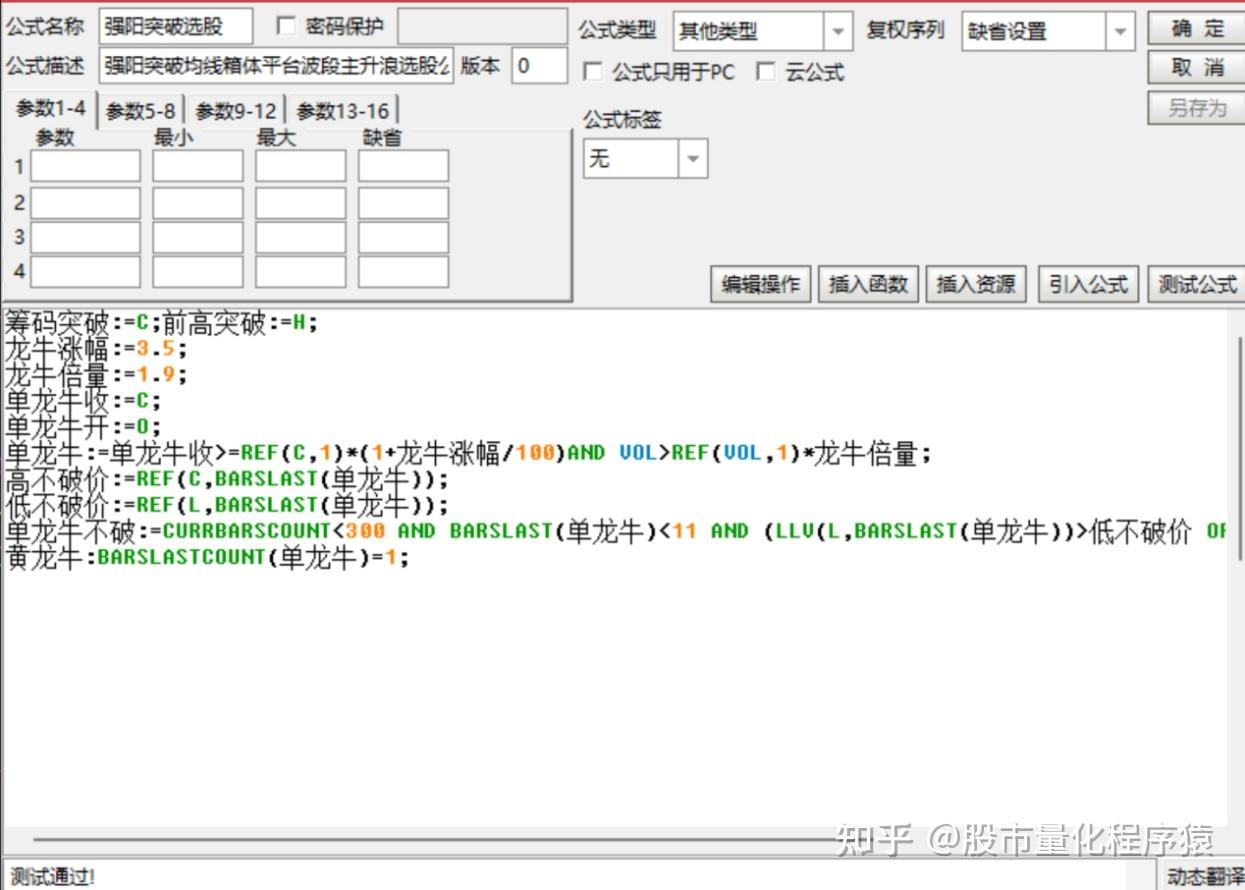Click the code line 龙牛倍量:=1.9;
The image size is (1245, 890).
coord(96,375)
